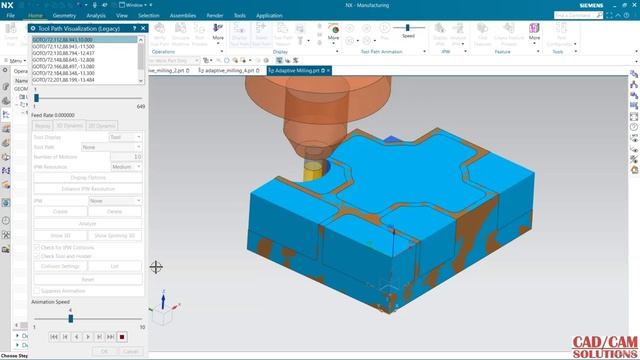Click the Play forward button in dialog

tap(88, 337)
